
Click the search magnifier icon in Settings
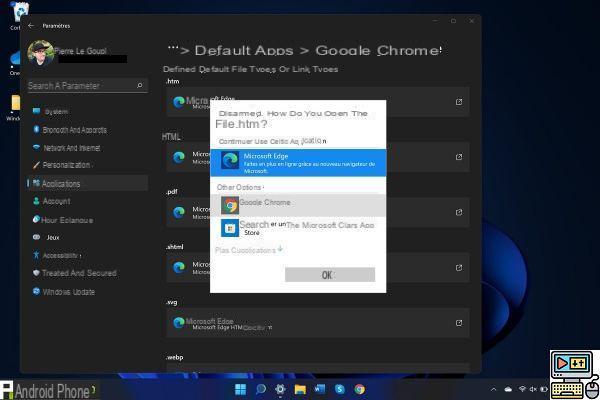140,85
